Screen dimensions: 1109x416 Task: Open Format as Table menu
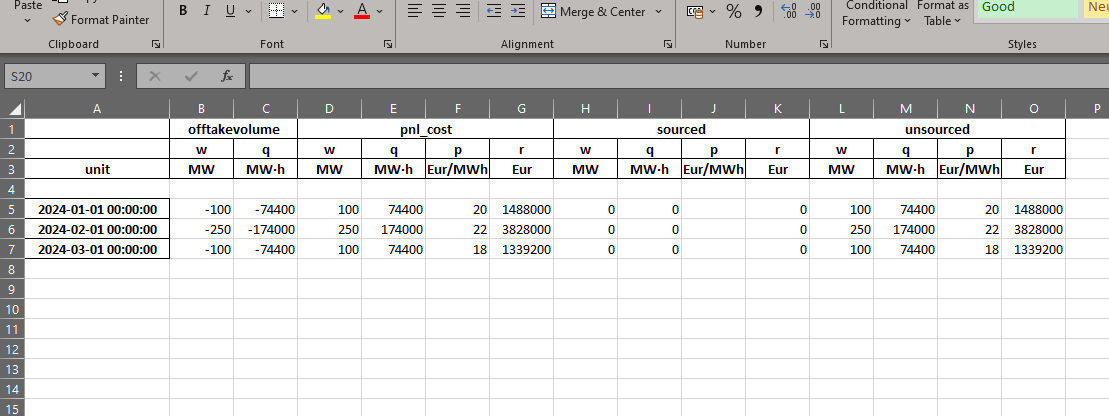[943, 13]
